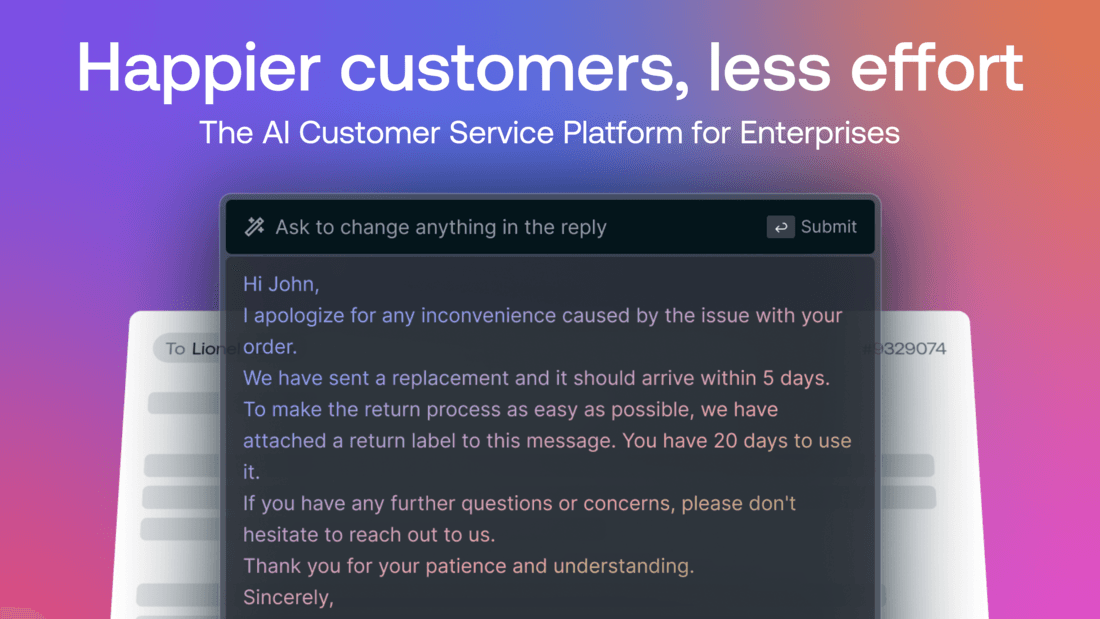This screenshot has width=1100, height=619.
Task: Click the 'To make the return process' line
Action: [511, 410]
